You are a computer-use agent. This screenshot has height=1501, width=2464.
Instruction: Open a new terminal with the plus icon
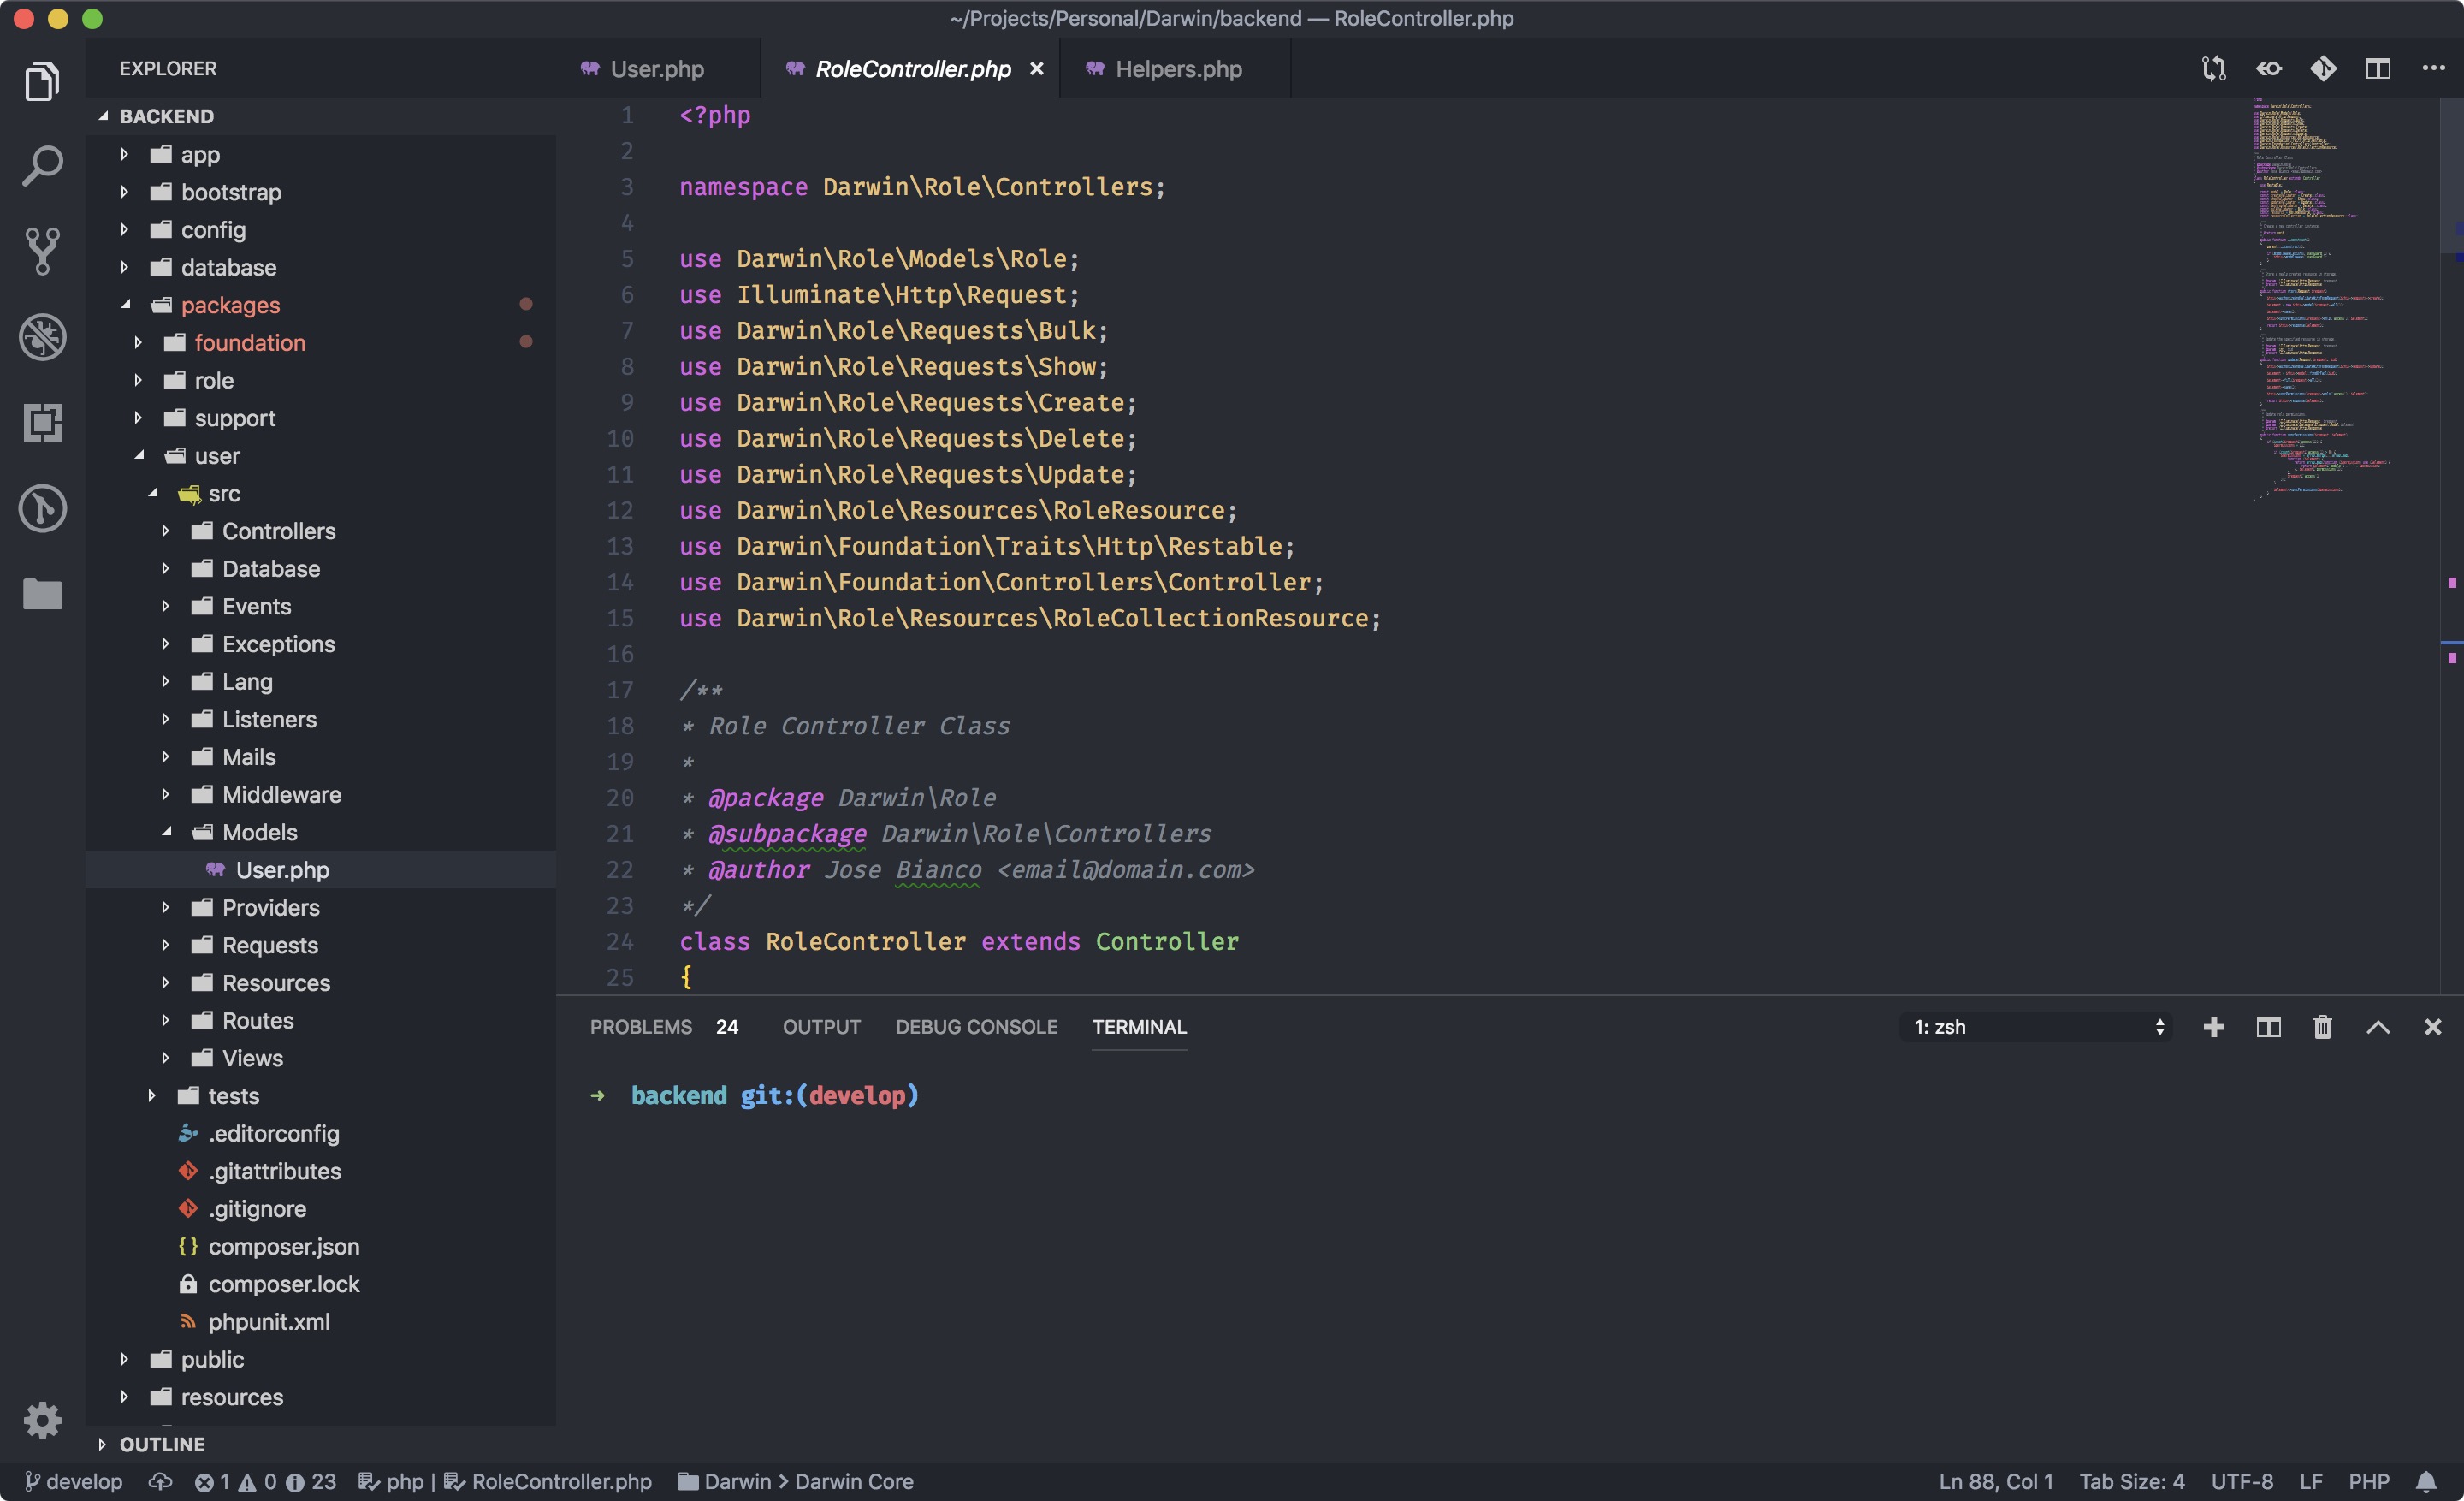pyautogui.click(x=2215, y=1027)
